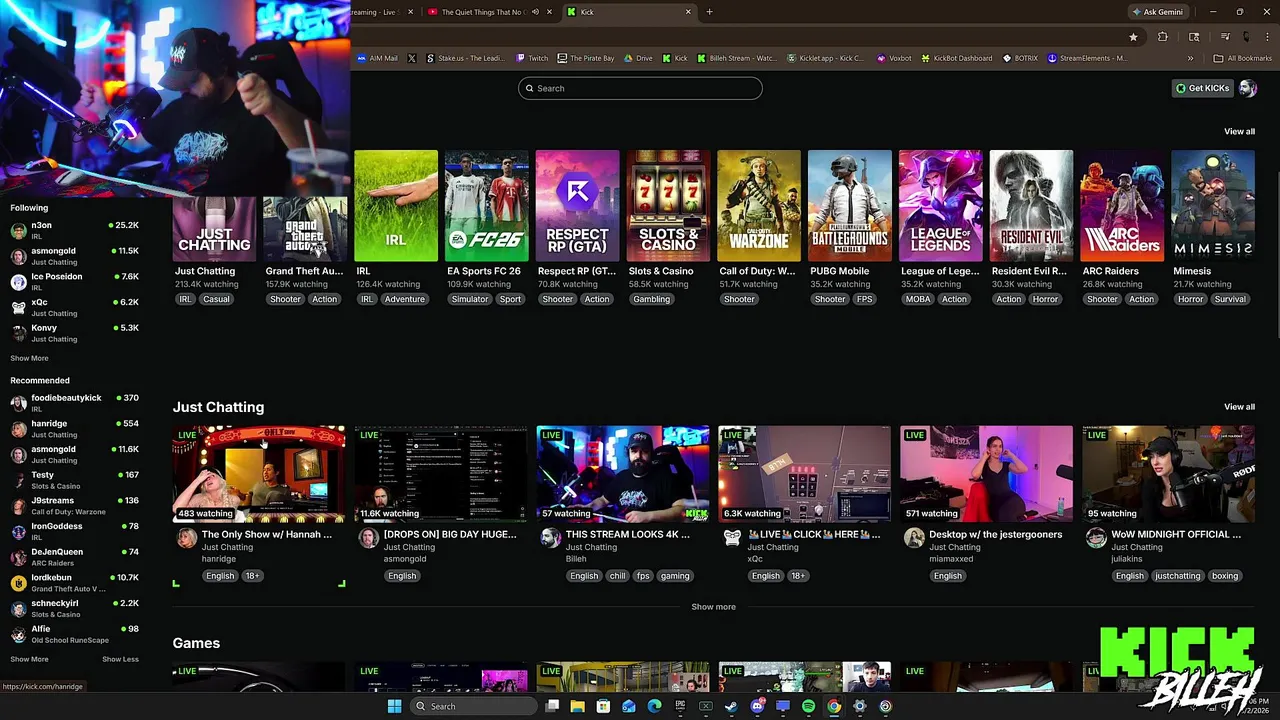Open the Slots & Casino category cover

click(668, 206)
